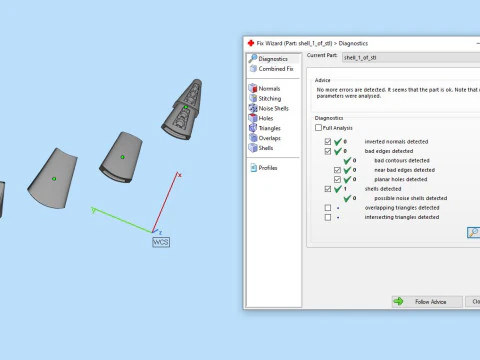Click the green dot on ribbed cone
This screenshot has height=360, width=480.
[x=186, y=107]
